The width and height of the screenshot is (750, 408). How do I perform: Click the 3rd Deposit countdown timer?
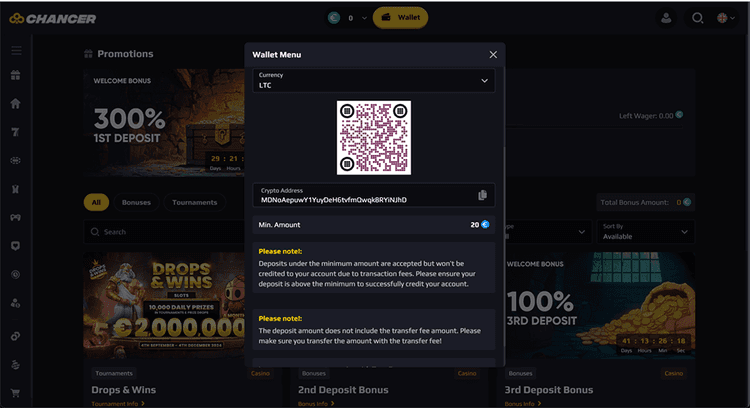pyautogui.click(x=653, y=344)
